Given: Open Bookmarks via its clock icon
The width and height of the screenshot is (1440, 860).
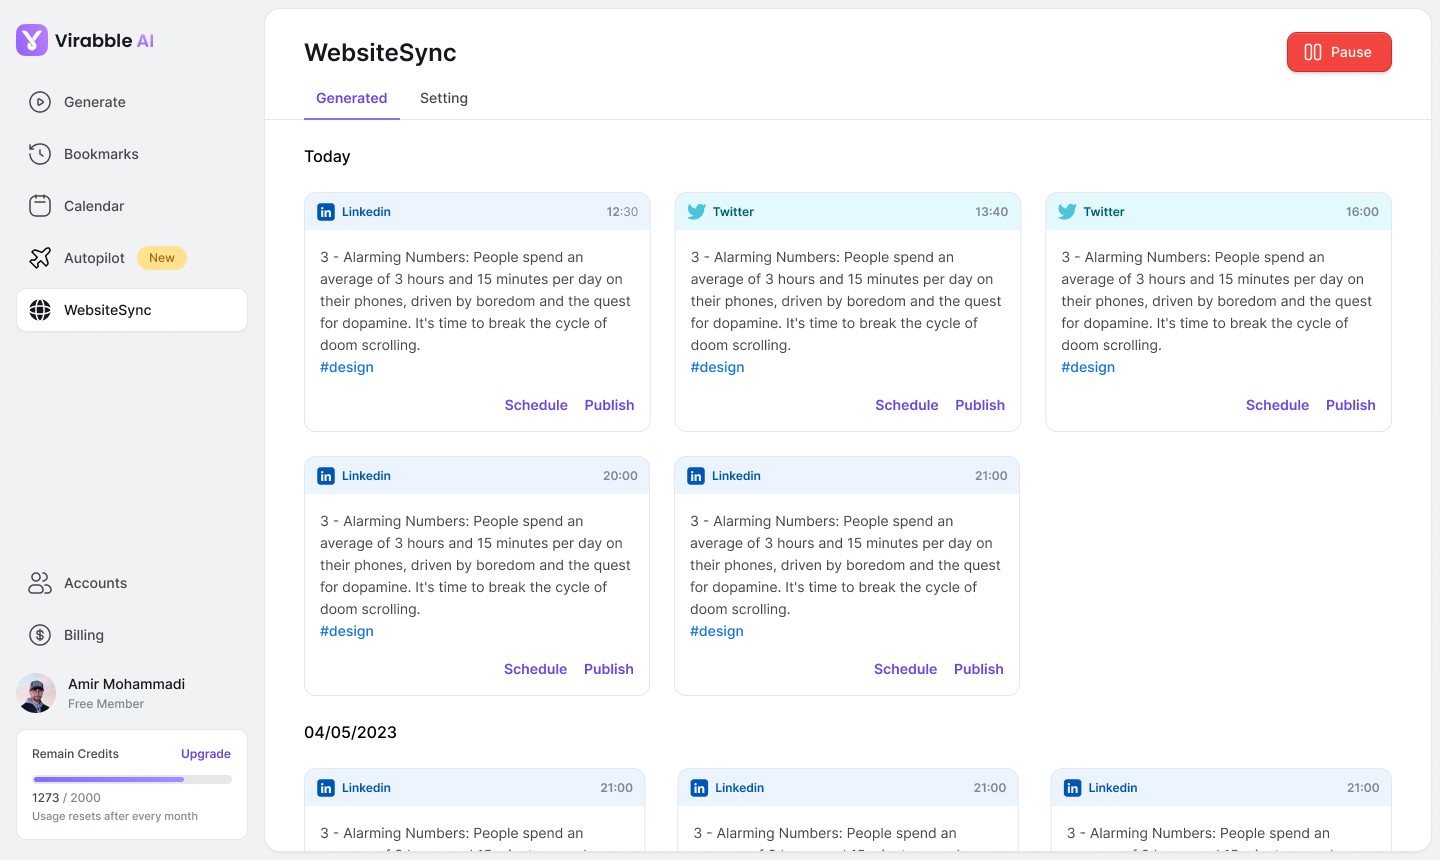Looking at the screenshot, I should click(x=40, y=154).
